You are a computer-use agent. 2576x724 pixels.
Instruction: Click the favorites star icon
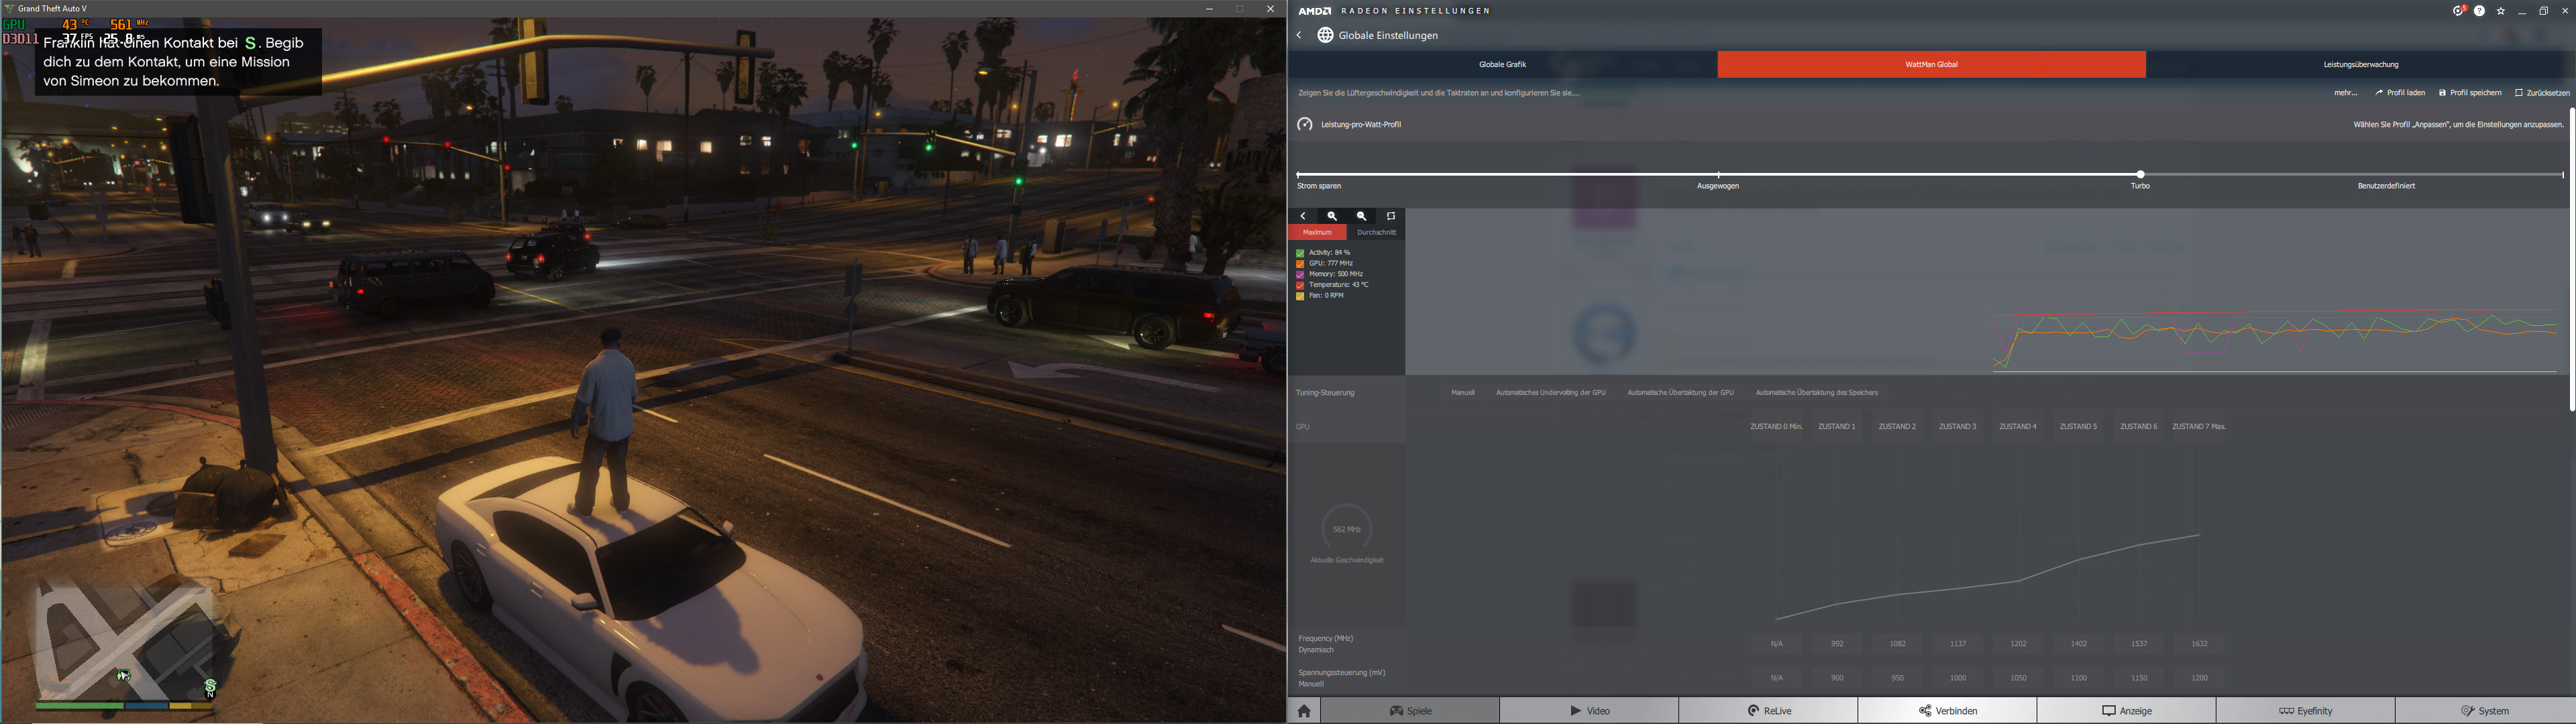pos(2501,11)
